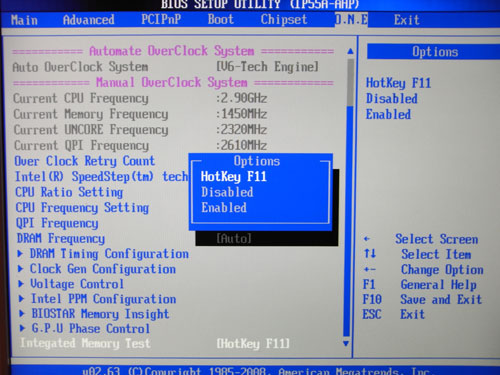Viewport: 500px width, 375px height.
Task: Click Current Memory Frequency label
Action: click(x=91, y=114)
